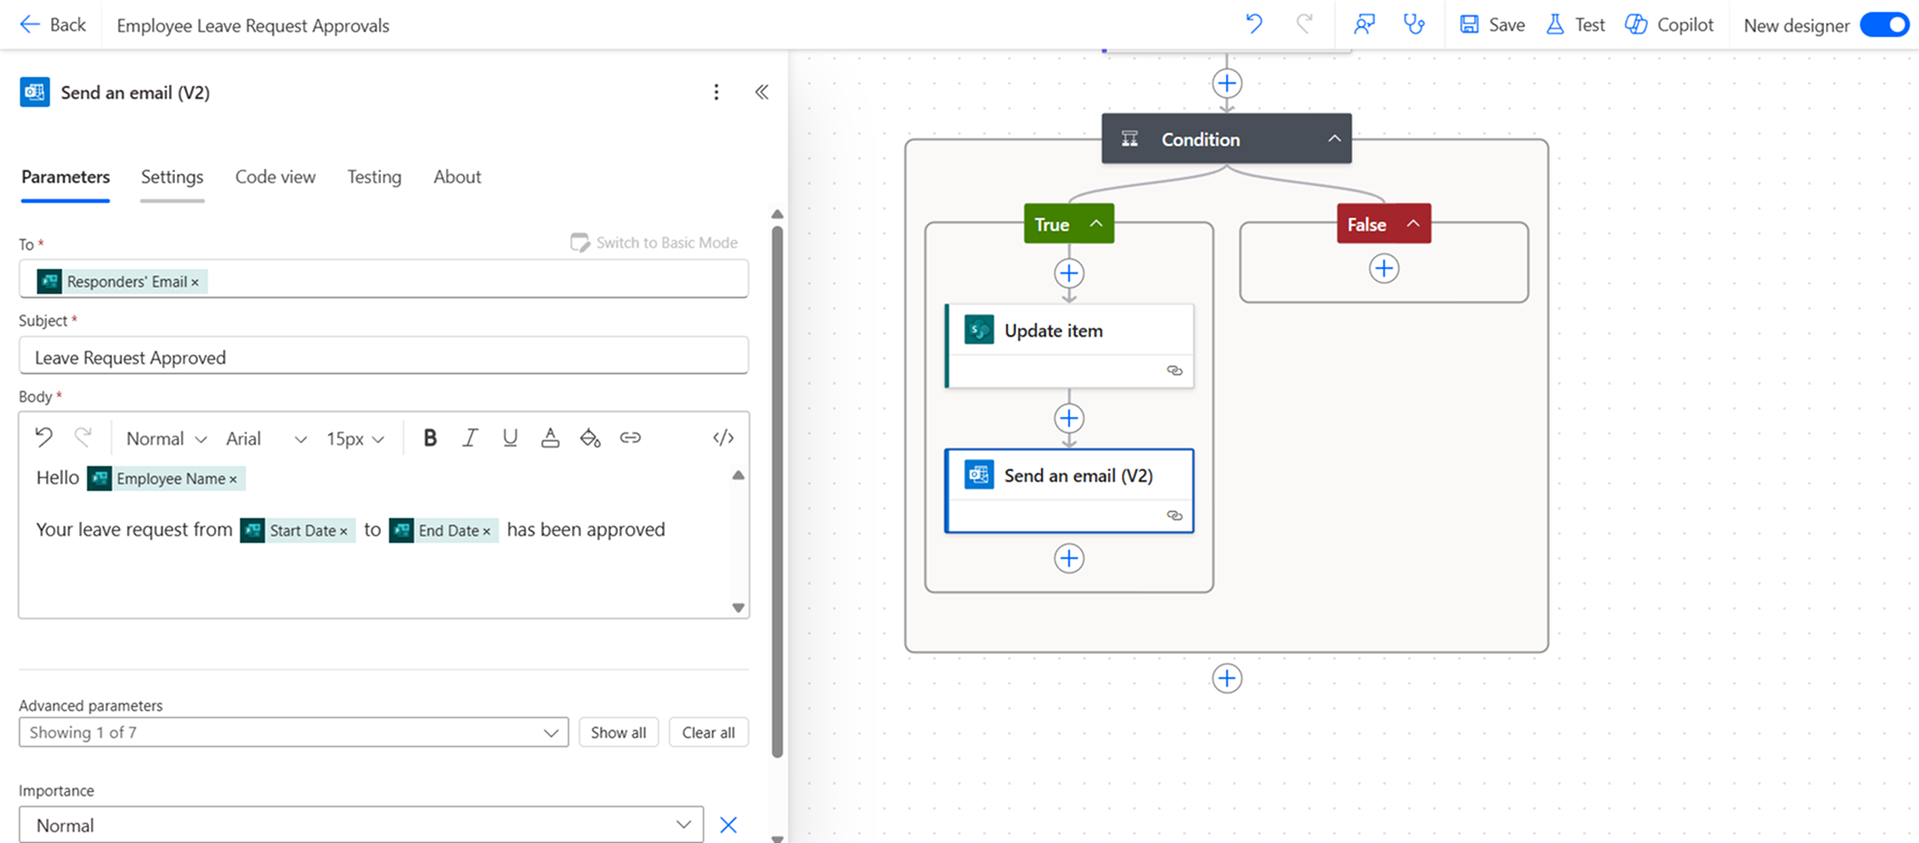Undo in the body editor toolbar

[44, 437]
